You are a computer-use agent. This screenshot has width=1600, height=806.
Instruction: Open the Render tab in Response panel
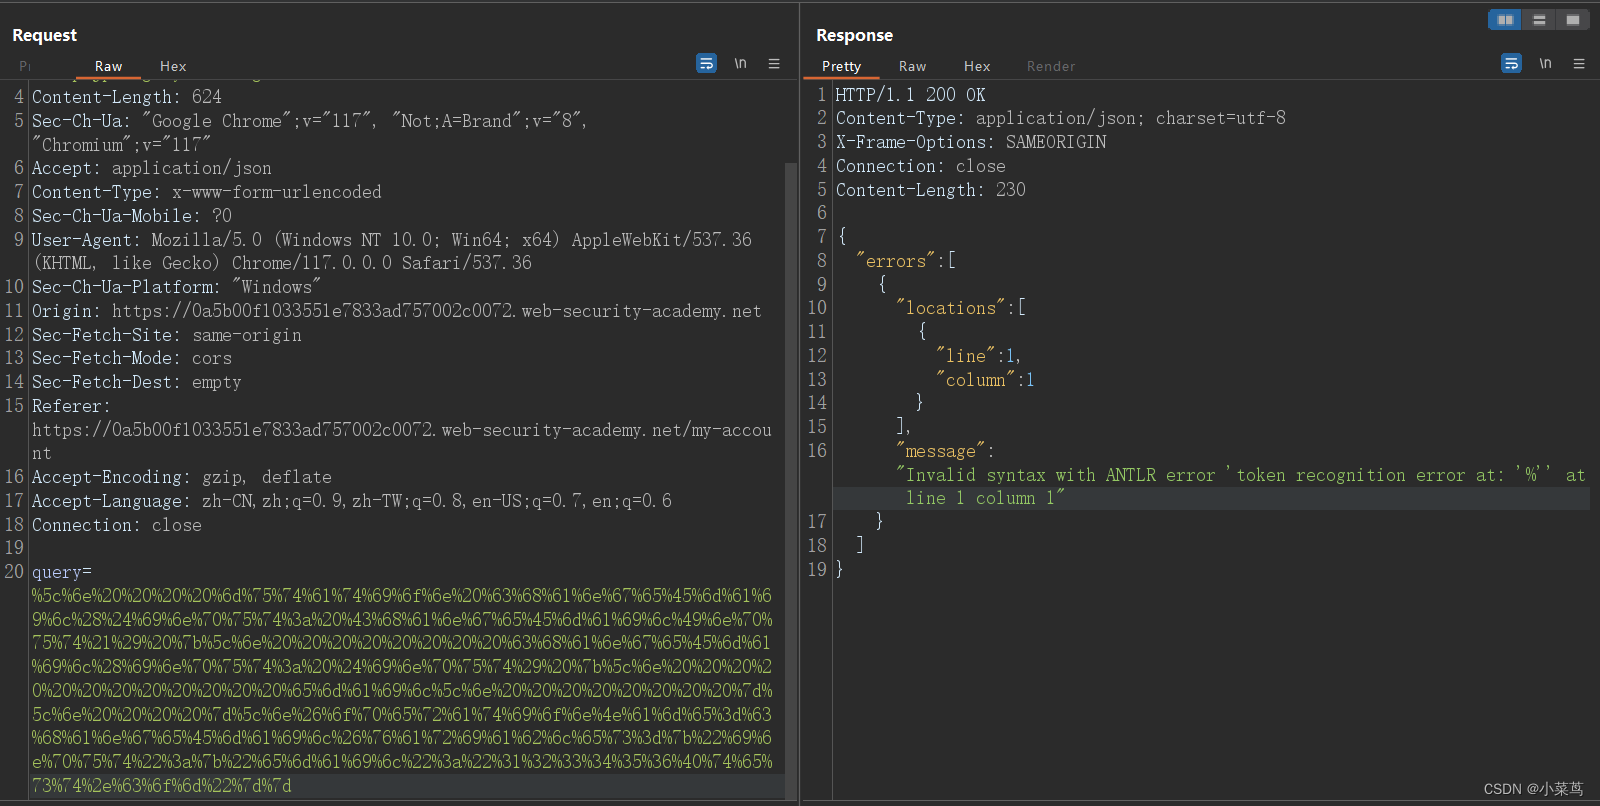[x=1051, y=66]
